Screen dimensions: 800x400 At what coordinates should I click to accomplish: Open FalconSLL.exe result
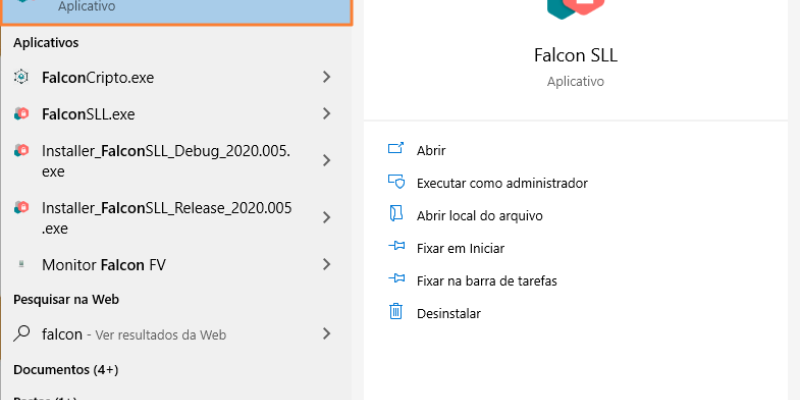click(x=177, y=114)
